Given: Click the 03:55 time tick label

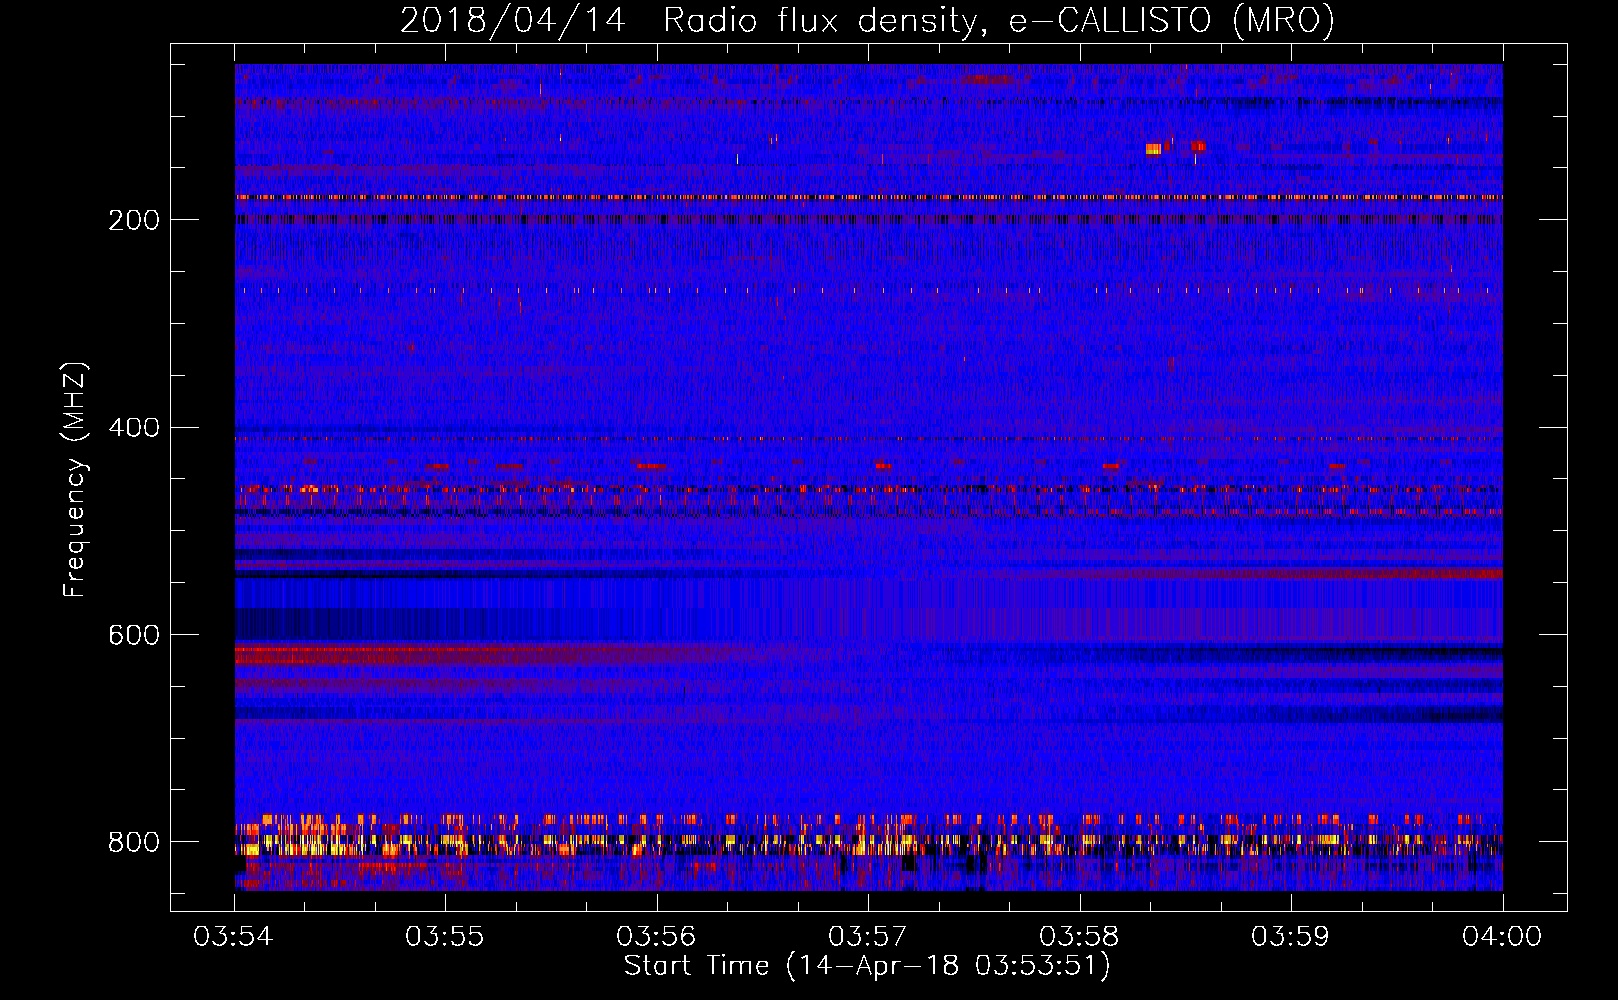Looking at the screenshot, I should pos(445,937).
